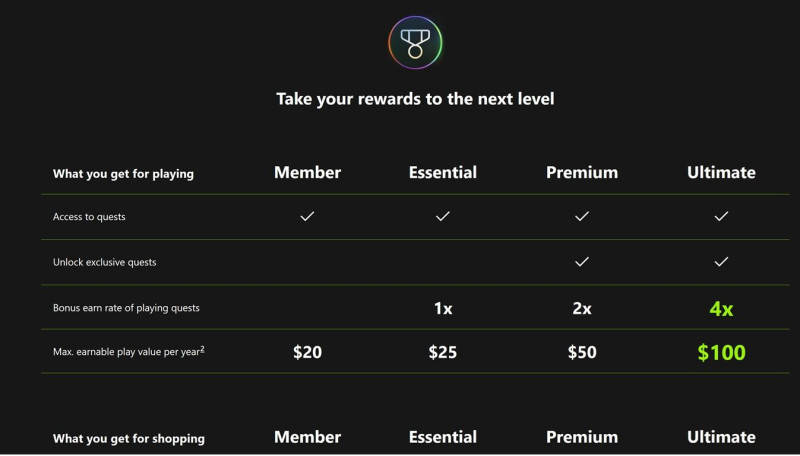This screenshot has height=456, width=800.
Task: Click Essential checkmark for Access to quests
Action: pyautogui.click(x=443, y=216)
